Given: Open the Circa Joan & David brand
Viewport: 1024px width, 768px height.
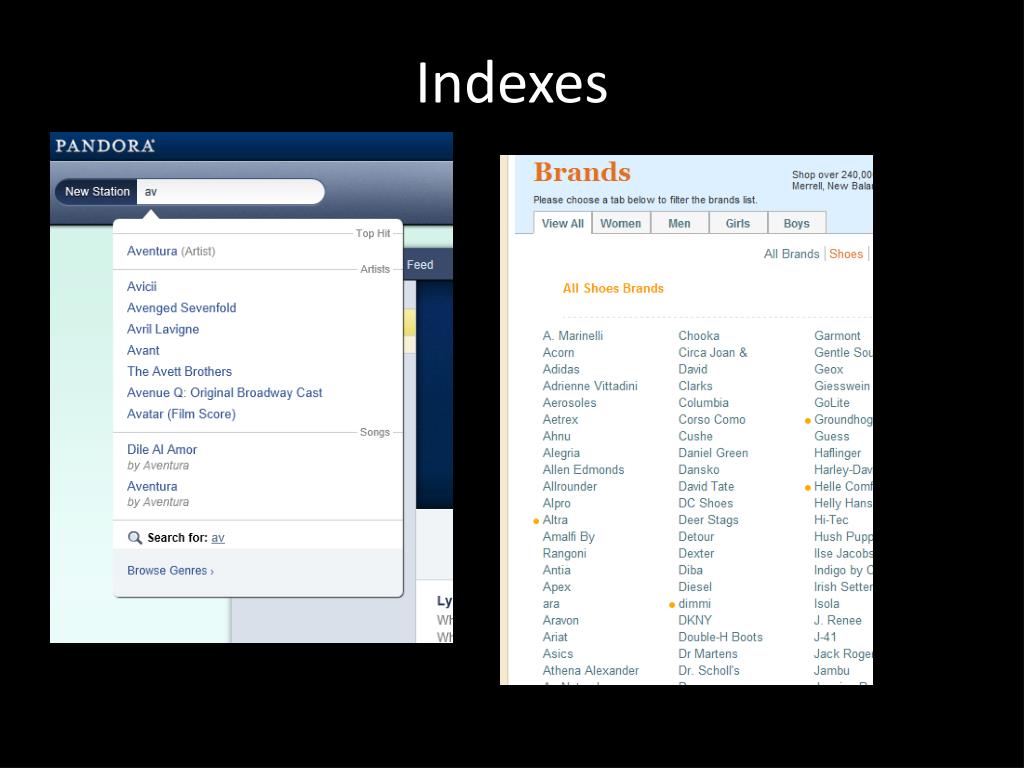Looking at the screenshot, I should point(712,360).
